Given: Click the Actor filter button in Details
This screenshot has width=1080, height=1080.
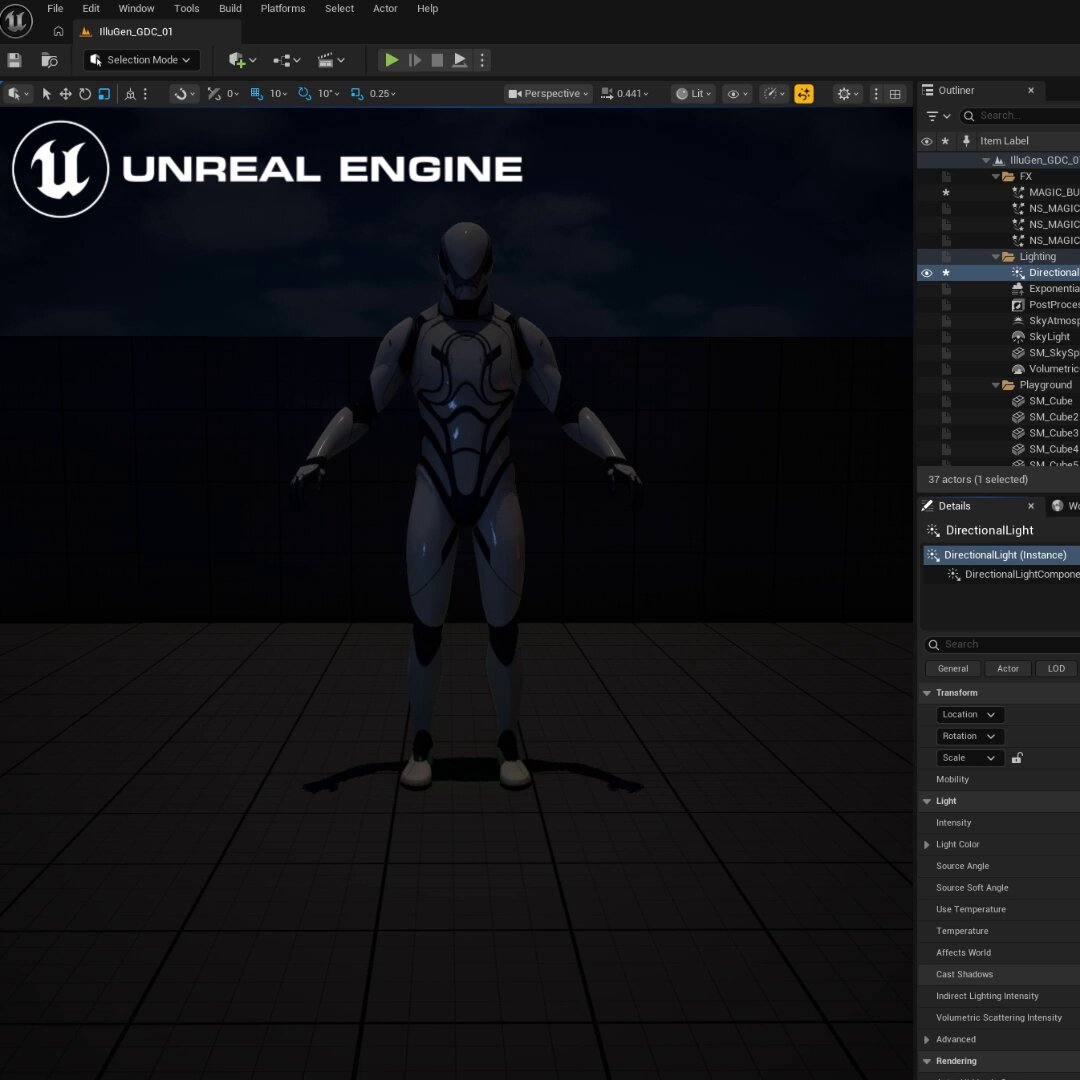Looking at the screenshot, I should click(1008, 669).
